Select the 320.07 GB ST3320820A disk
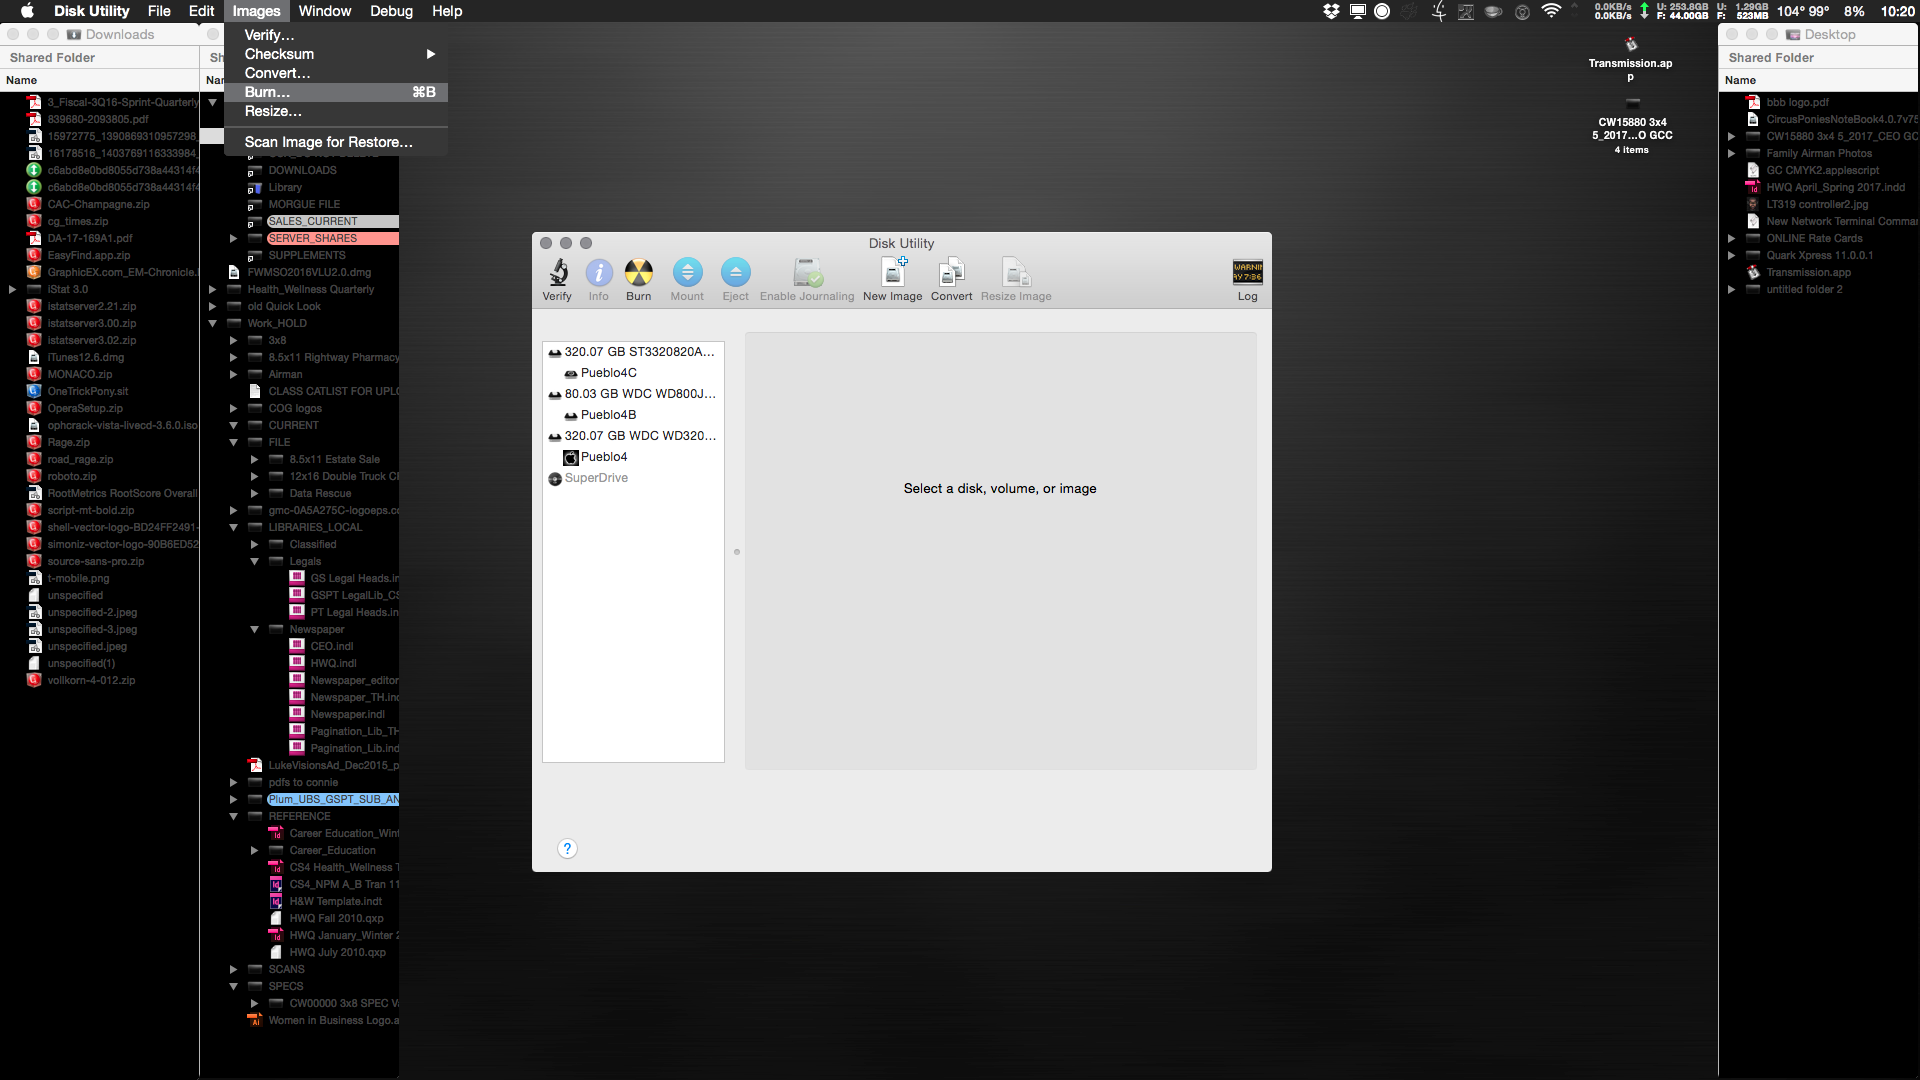The image size is (1920, 1080). tap(633, 352)
